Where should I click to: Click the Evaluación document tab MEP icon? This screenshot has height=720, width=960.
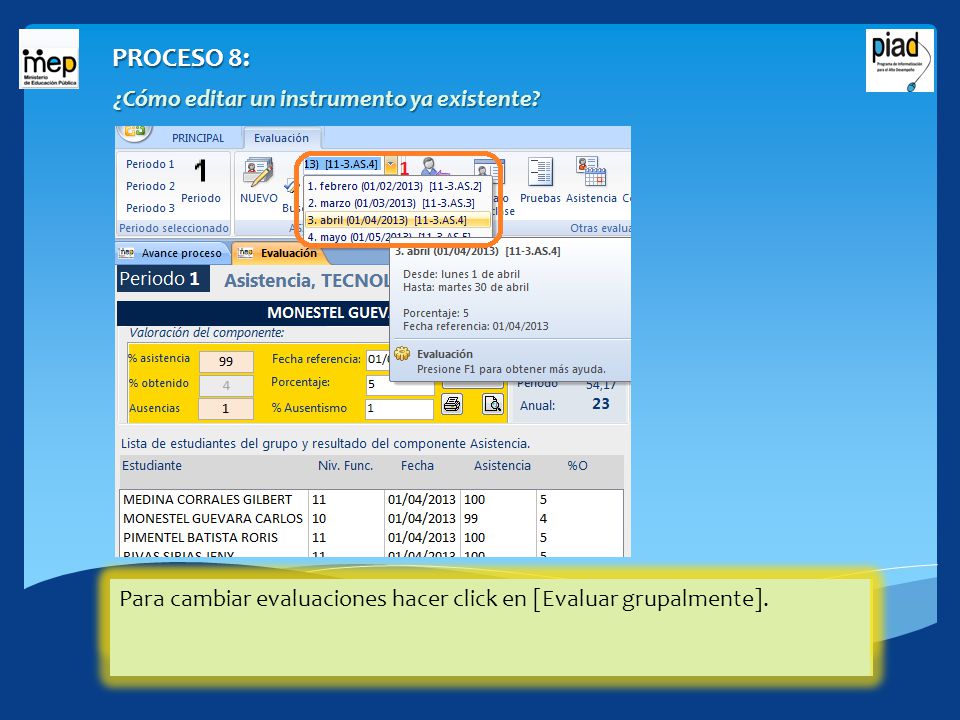246,252
